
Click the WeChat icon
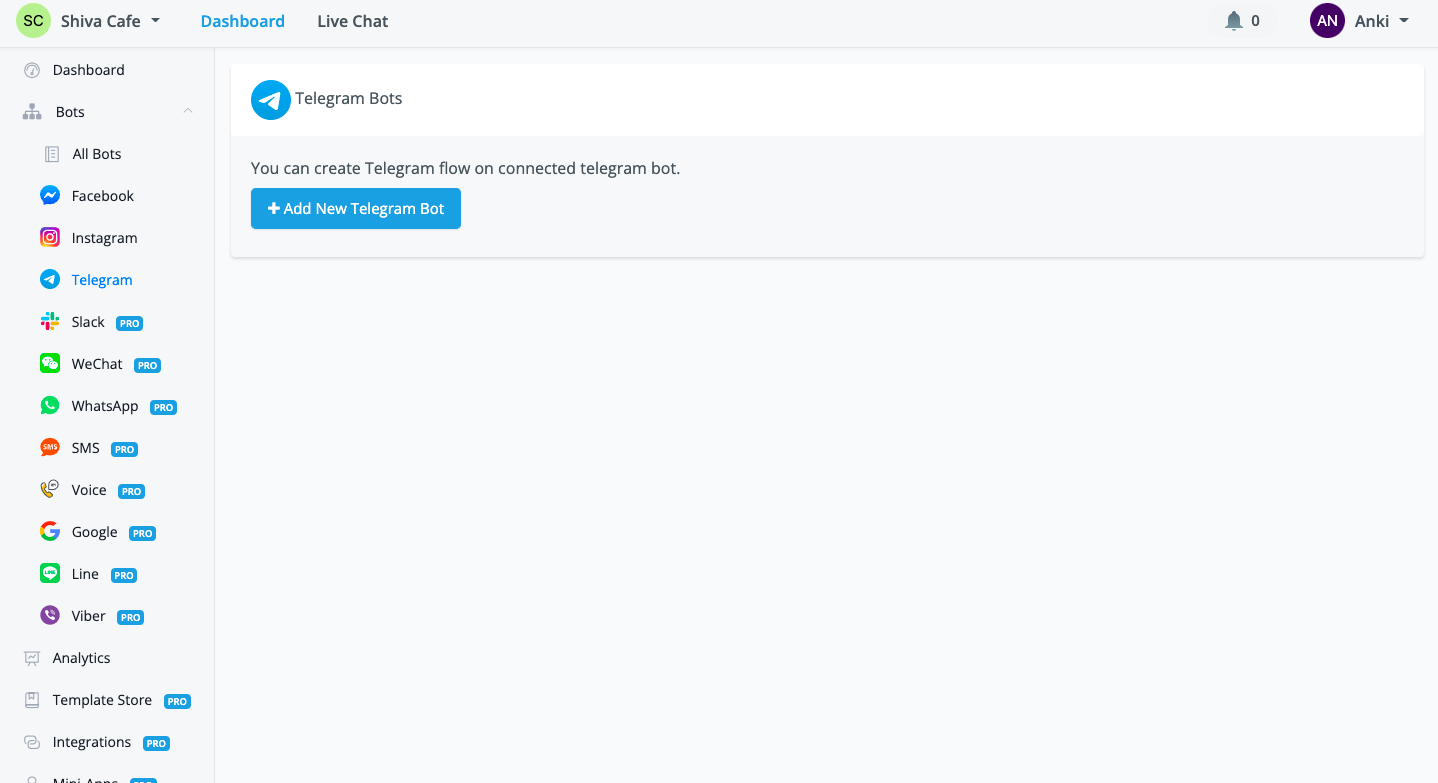tap(50, 364)
